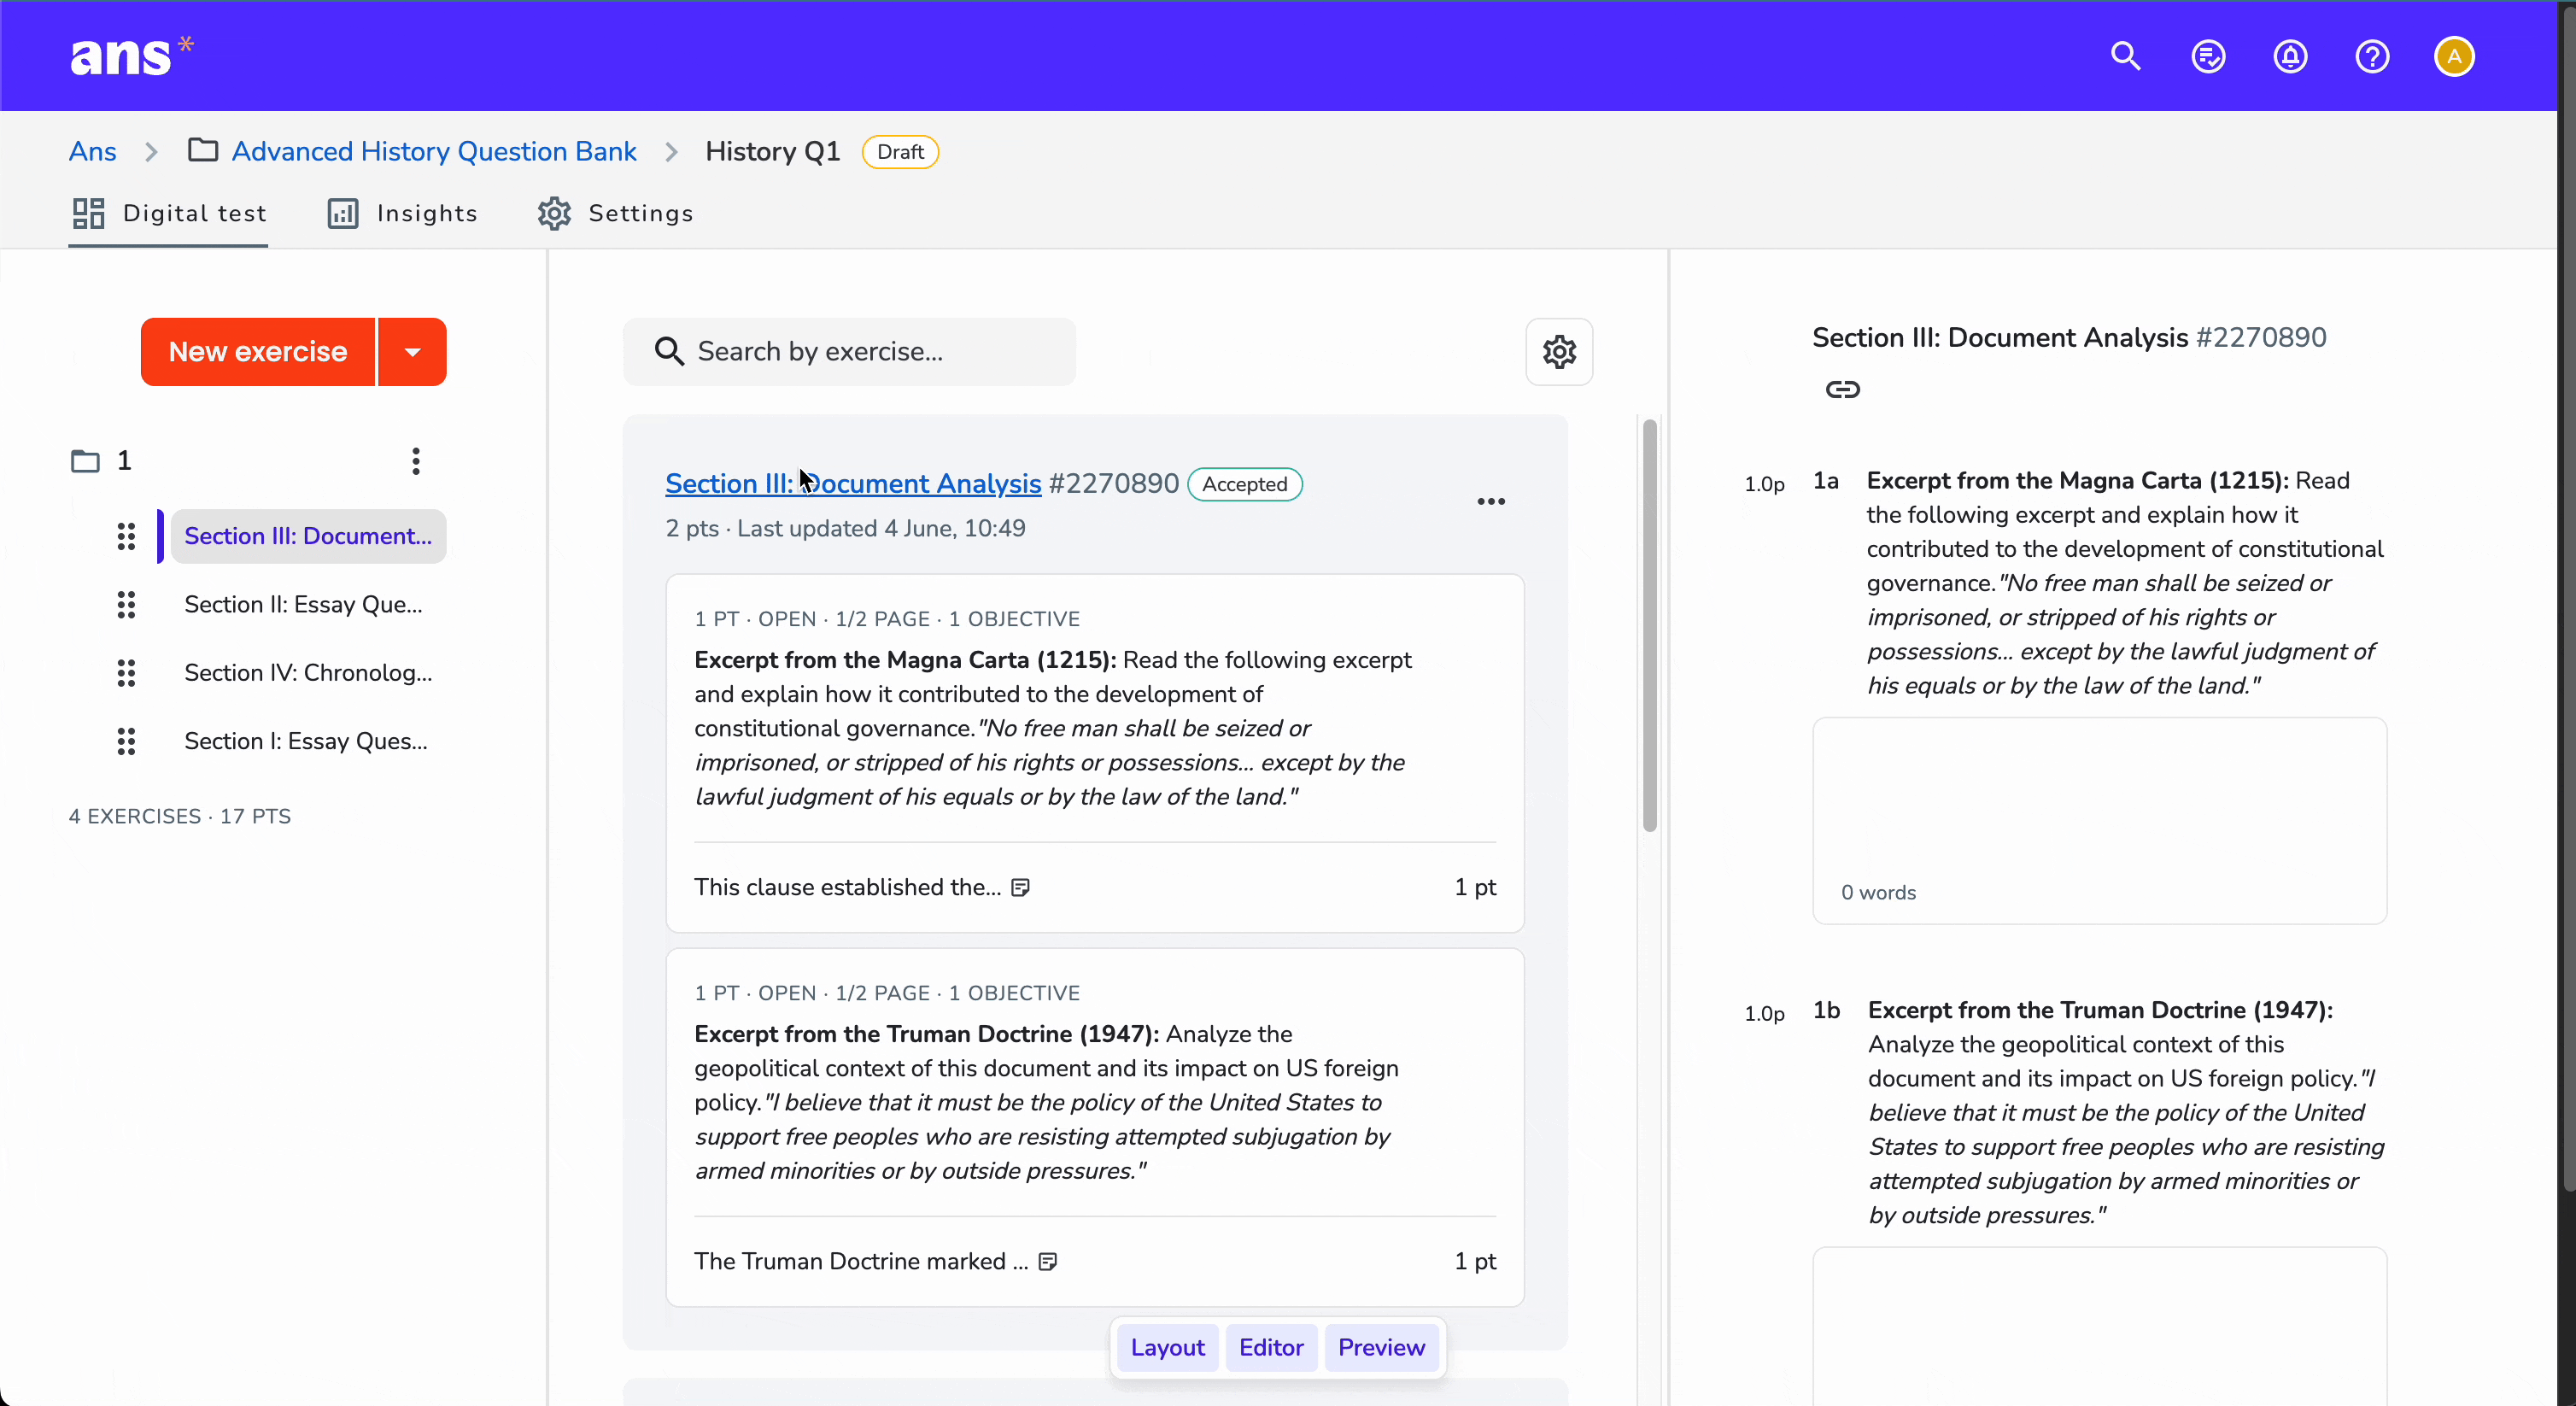Click the exercise list scrollbar
Image resolution: width=2576 pixels, height=1406 pixels.
[1650, 625]
